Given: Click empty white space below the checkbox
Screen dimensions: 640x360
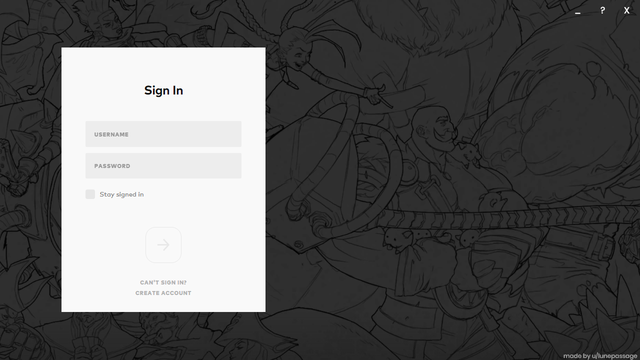Looking at the screenshot, I should (x=163, y=212).
